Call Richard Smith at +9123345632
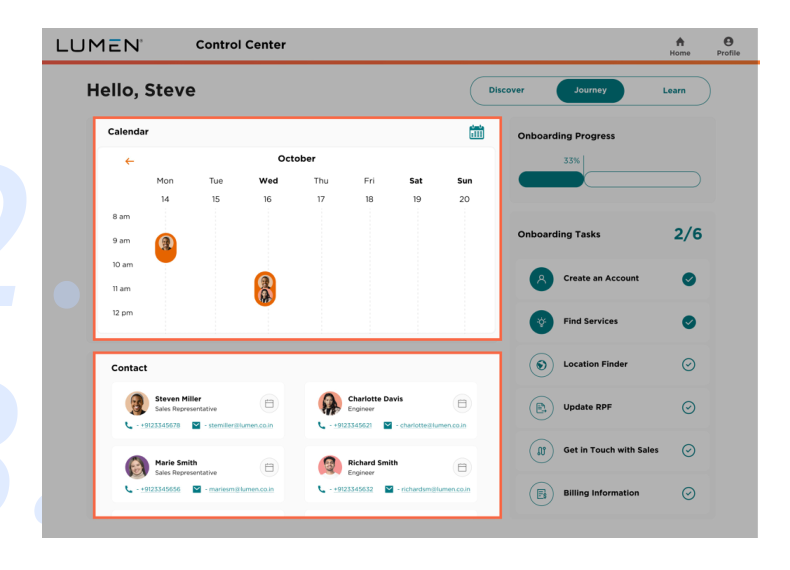The width and height of the screenshot is (790, 570). 353,489
